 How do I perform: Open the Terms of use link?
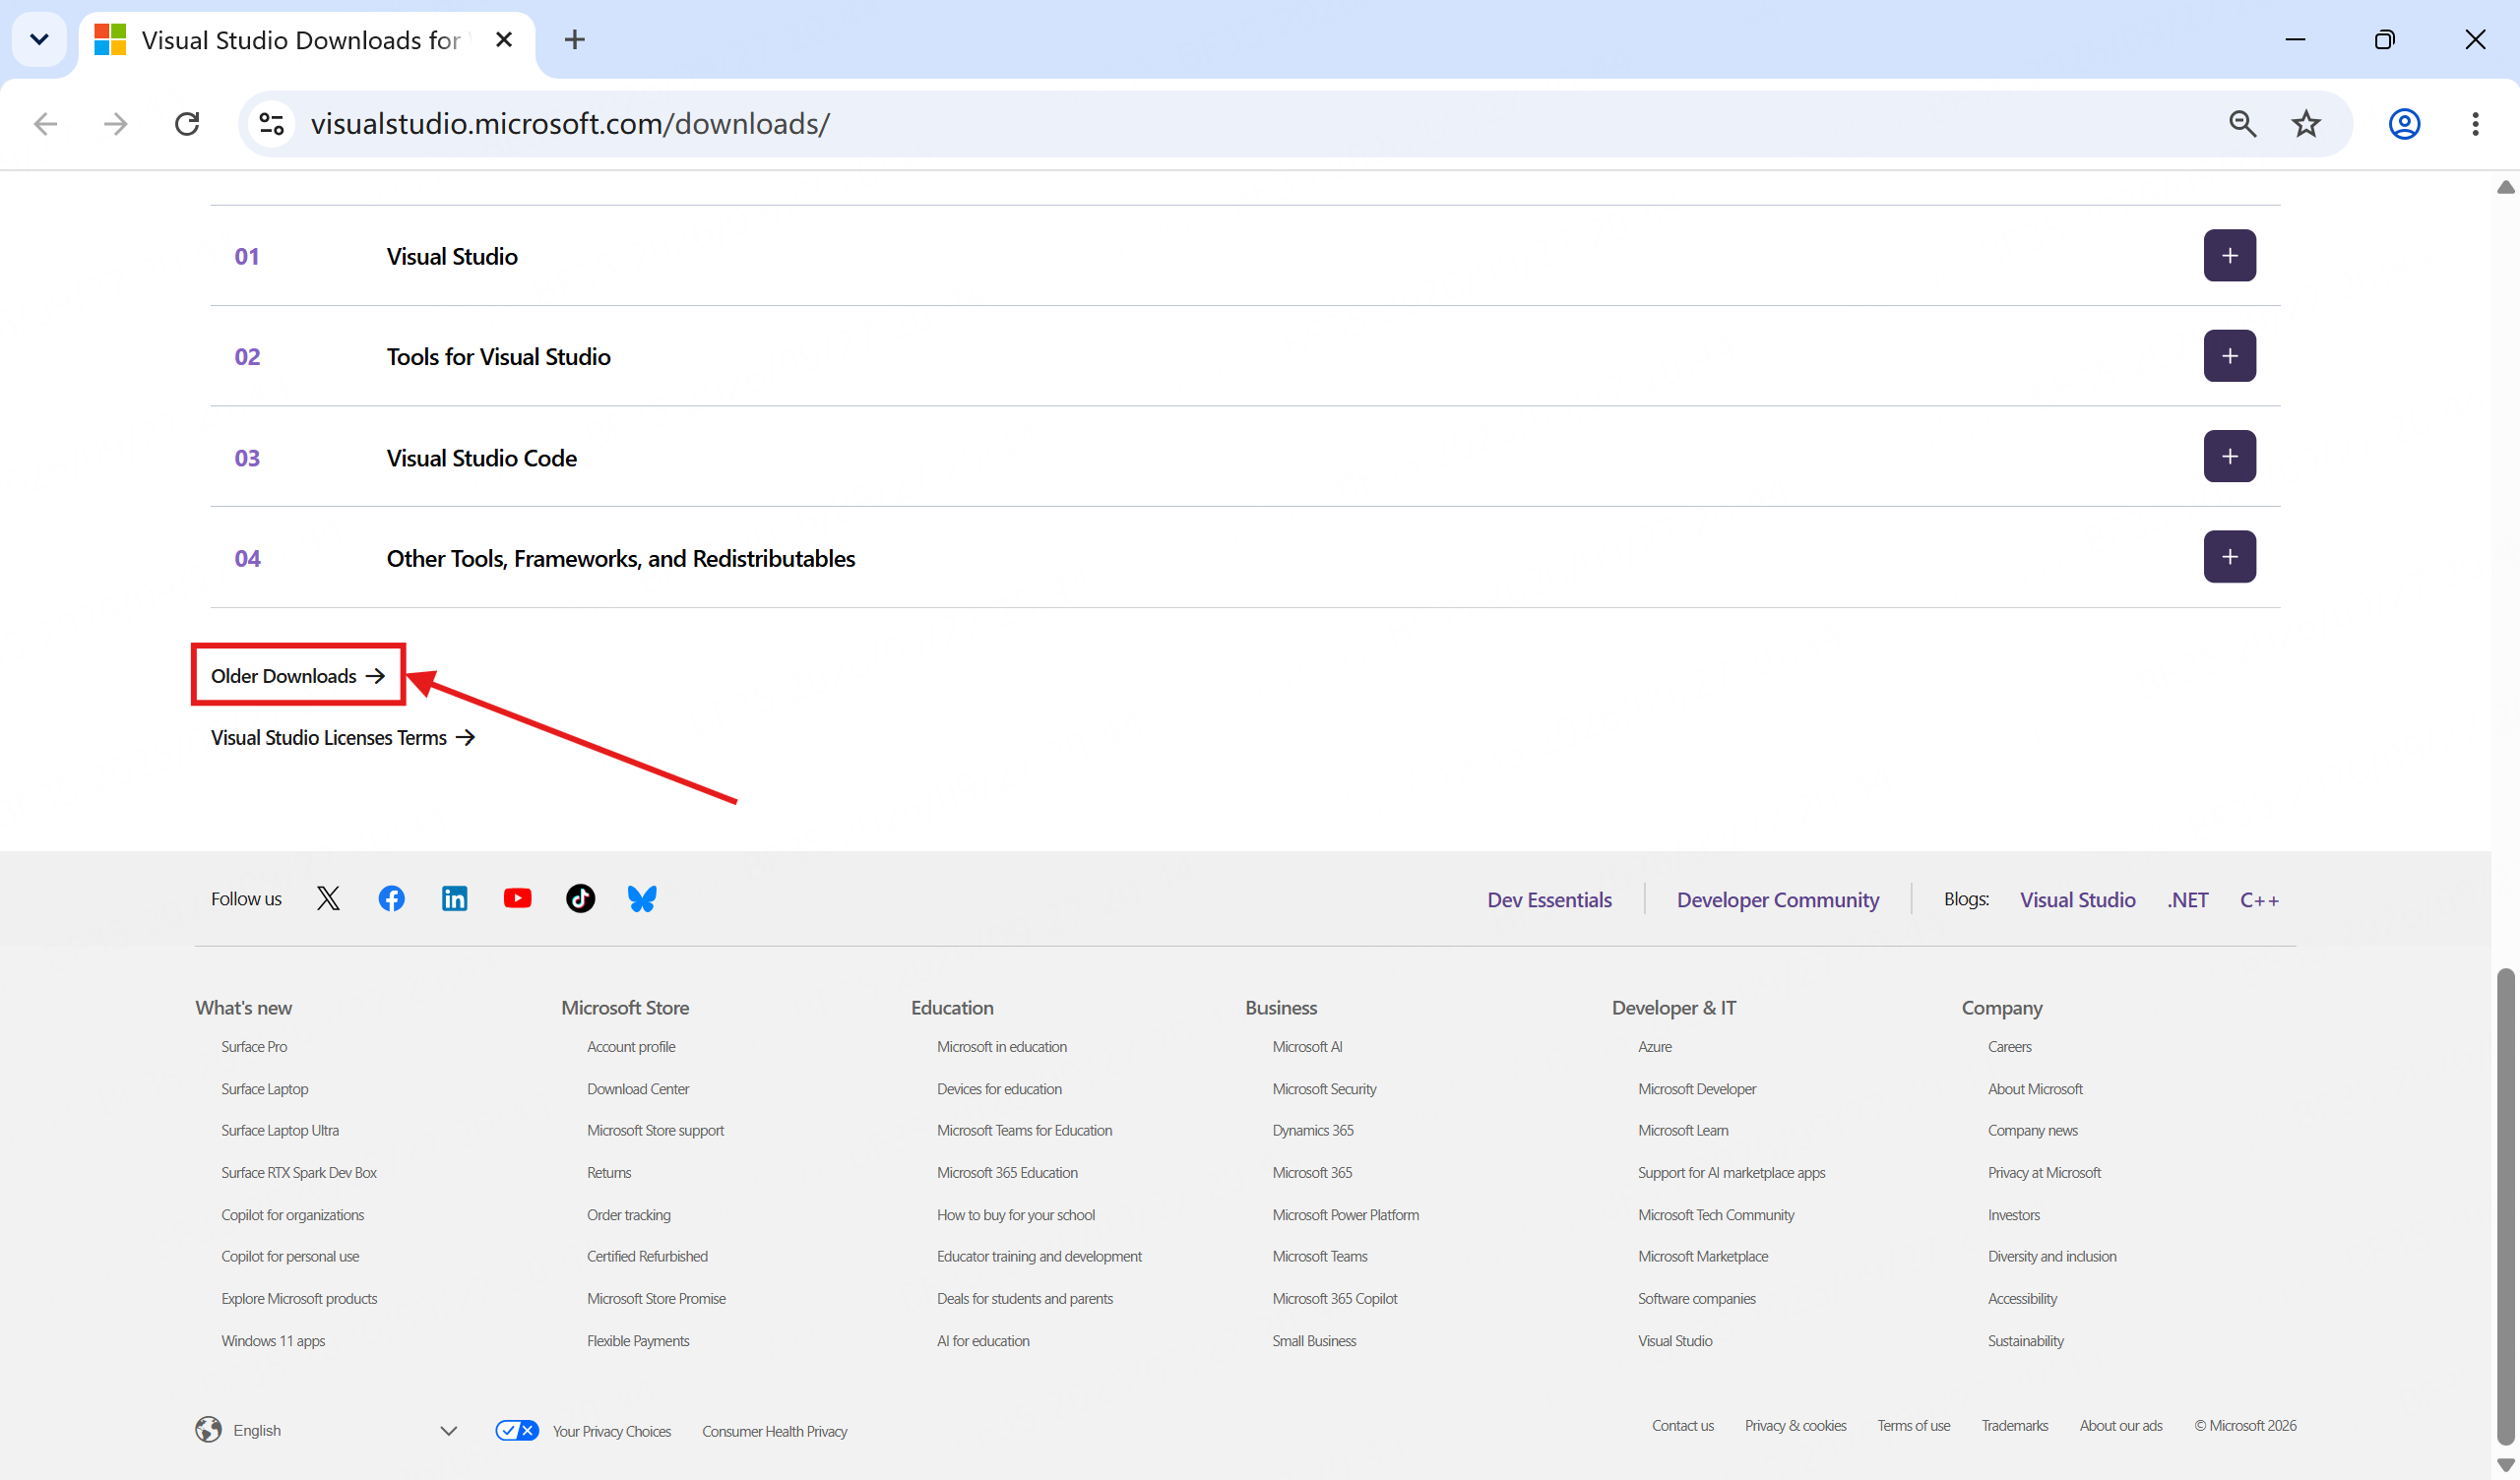1914,1426
